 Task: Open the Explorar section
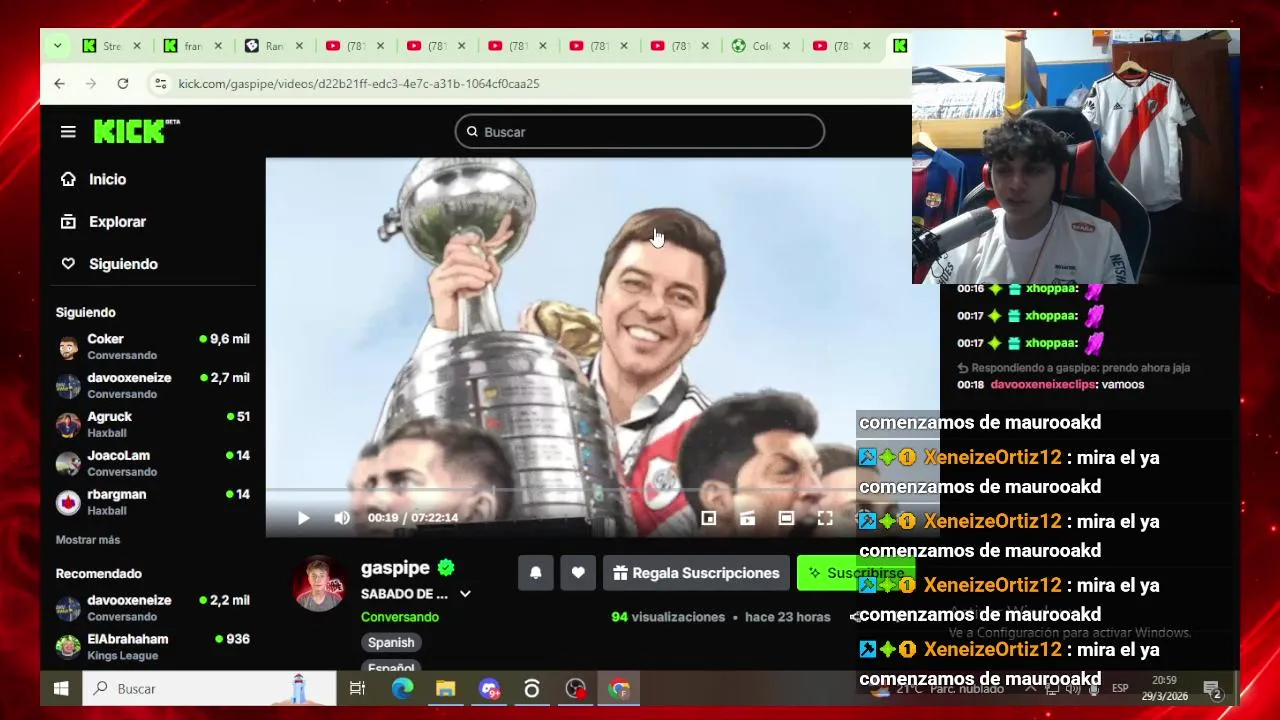[103, 222]
